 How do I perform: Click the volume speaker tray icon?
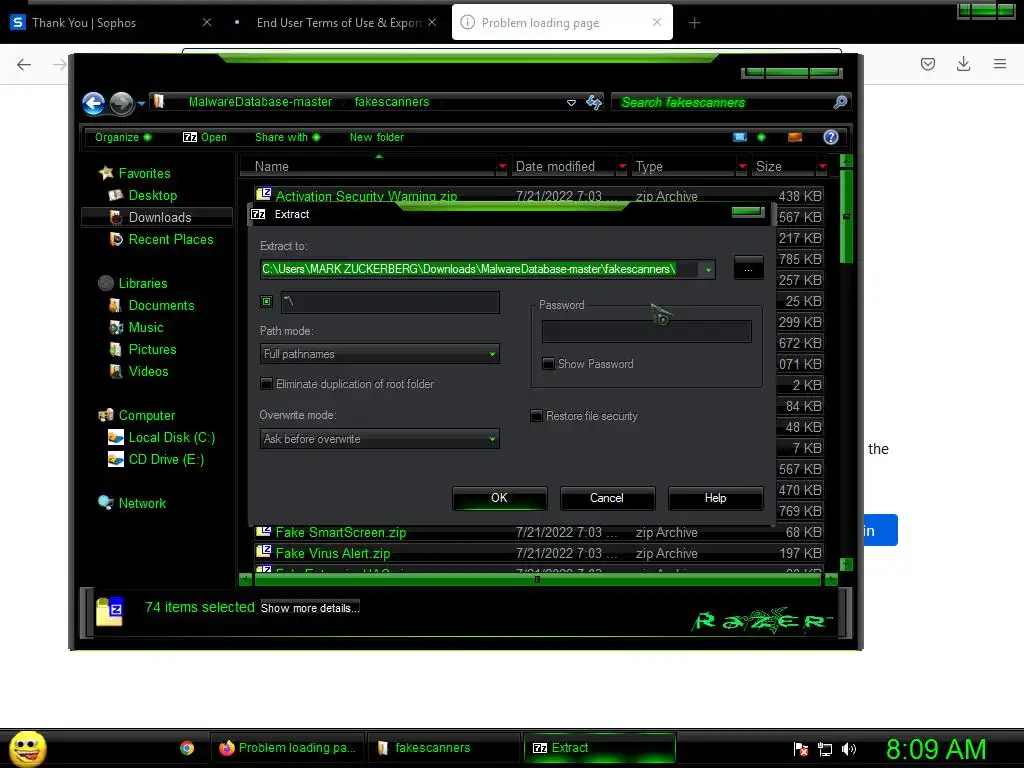pyautogui.click(x=849, y=749)
